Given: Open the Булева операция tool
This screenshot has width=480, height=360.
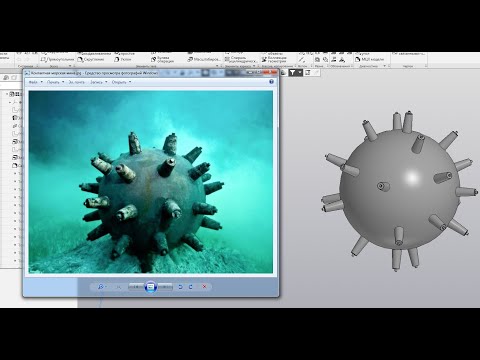Looking at the screenshot, I should (162, 59).
